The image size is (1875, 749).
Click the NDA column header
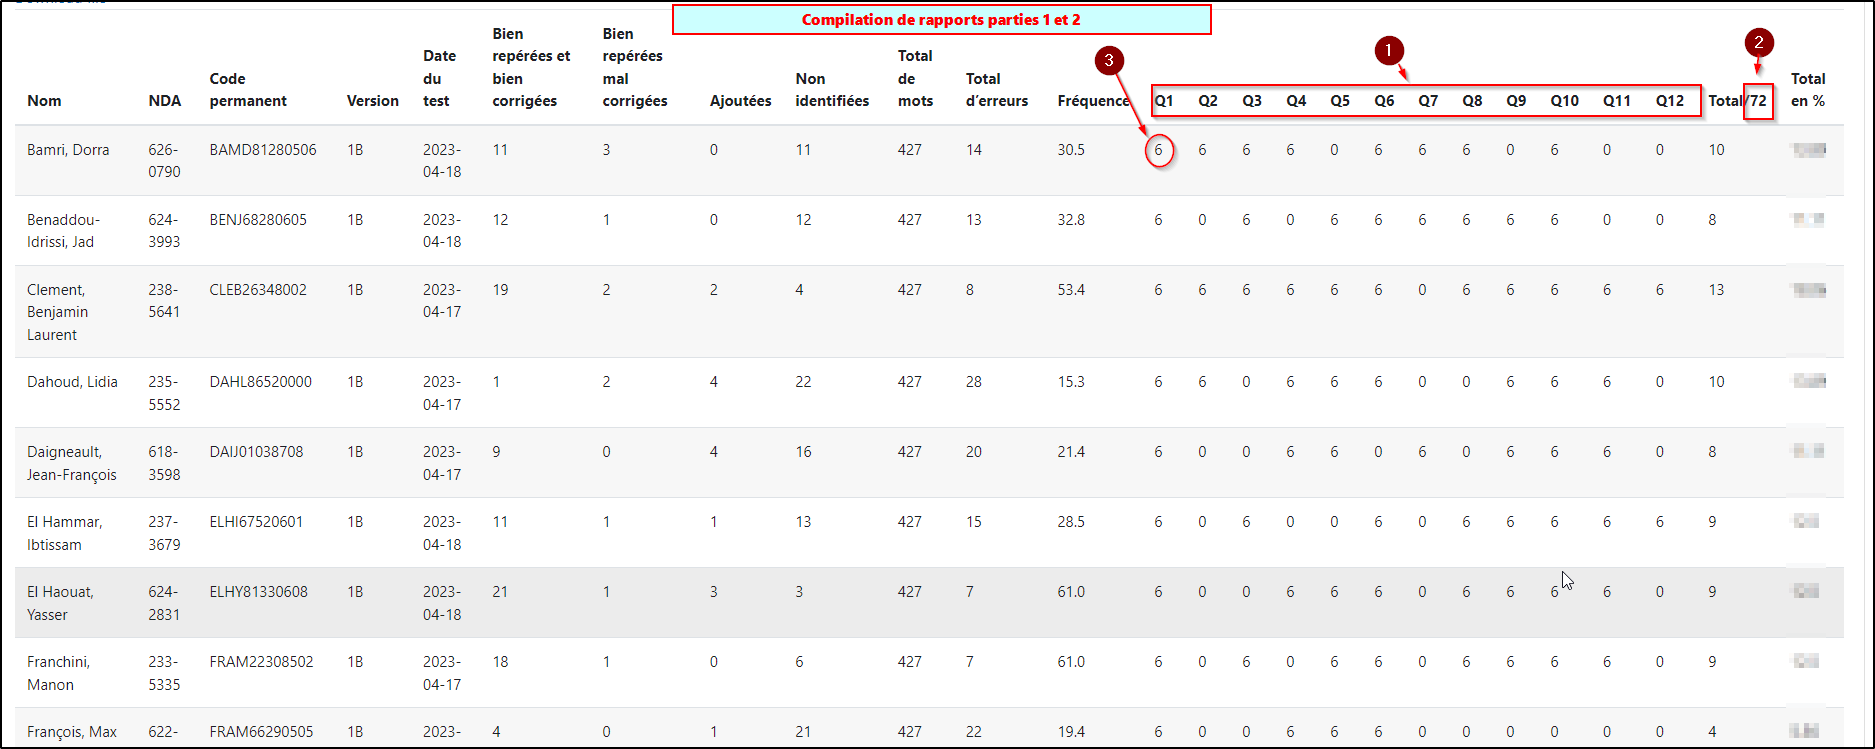(164, 101)
